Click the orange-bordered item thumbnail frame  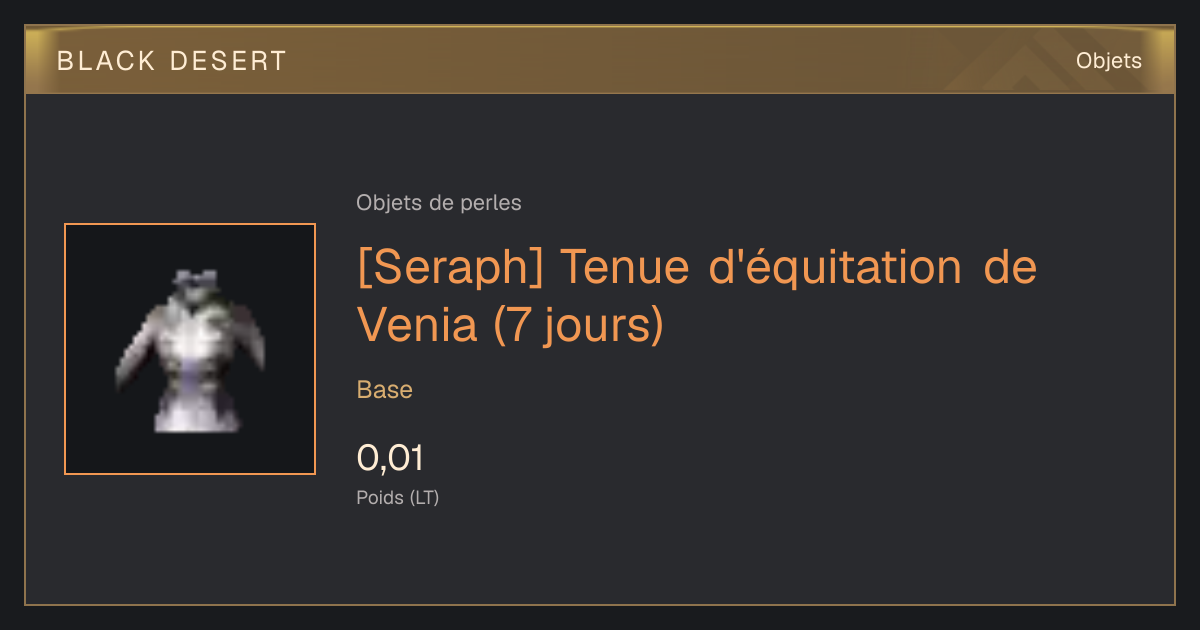tap(190, 349)
